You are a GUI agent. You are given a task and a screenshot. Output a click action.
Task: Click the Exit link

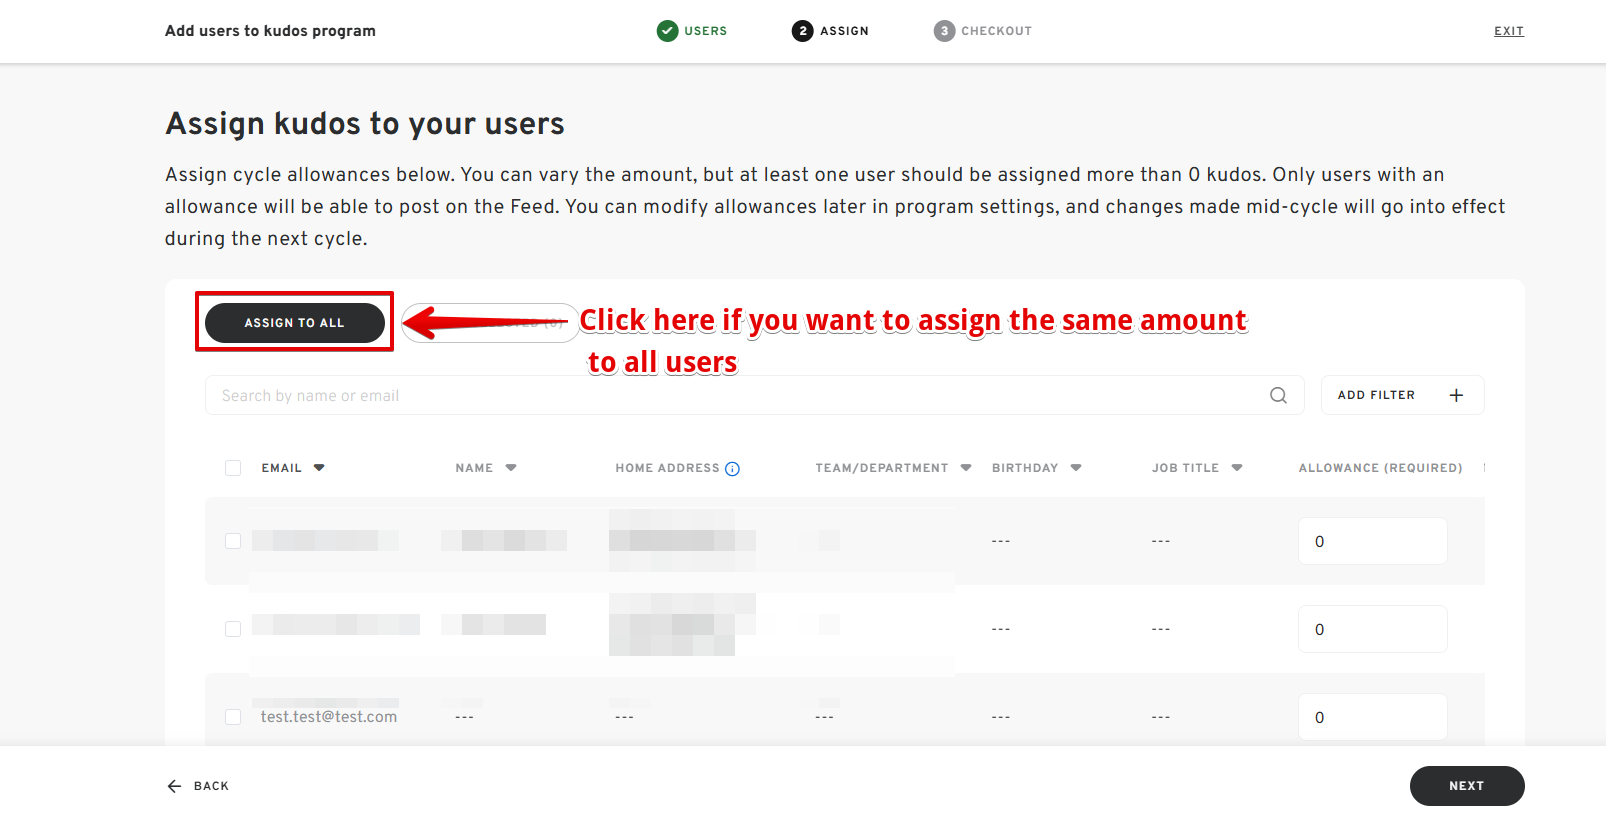click(x=1508, y=31)
